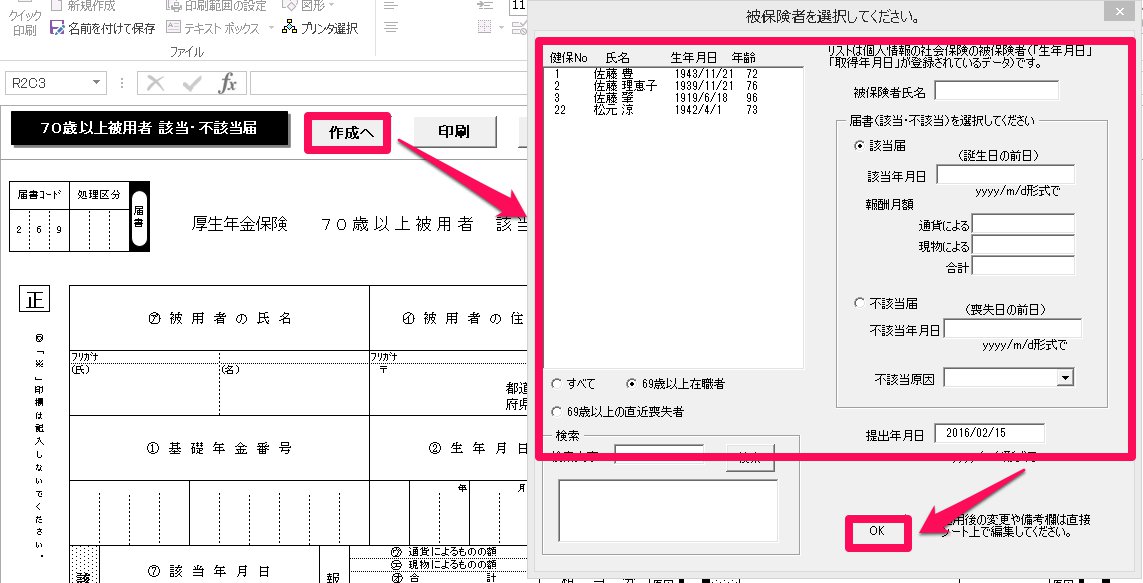Expand the R2C3 name box dropdown

96,83
